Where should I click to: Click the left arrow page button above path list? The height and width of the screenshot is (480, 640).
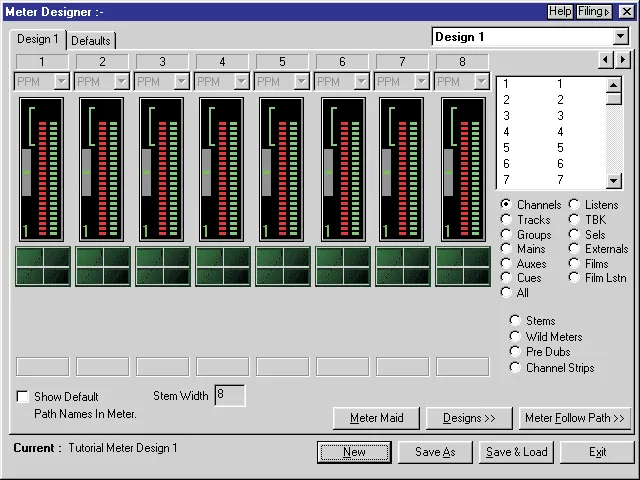pos(606,60)
